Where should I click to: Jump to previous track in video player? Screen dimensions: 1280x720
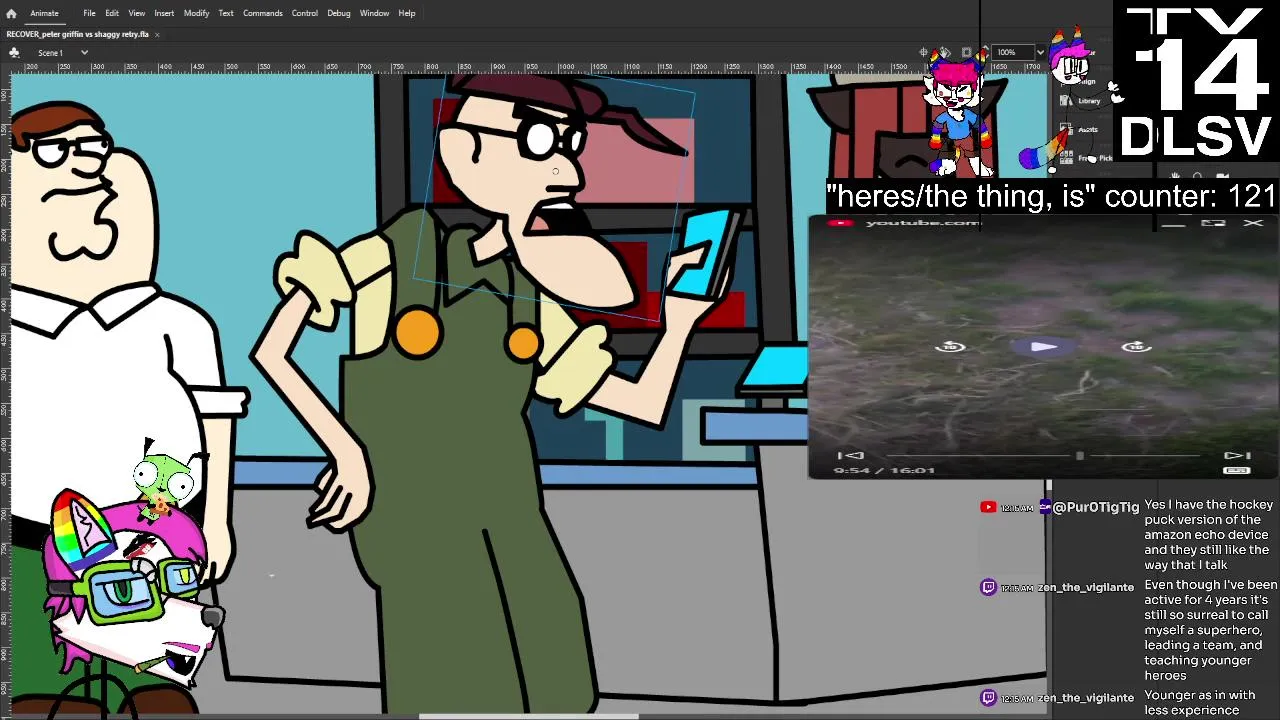tap(849, 456)
